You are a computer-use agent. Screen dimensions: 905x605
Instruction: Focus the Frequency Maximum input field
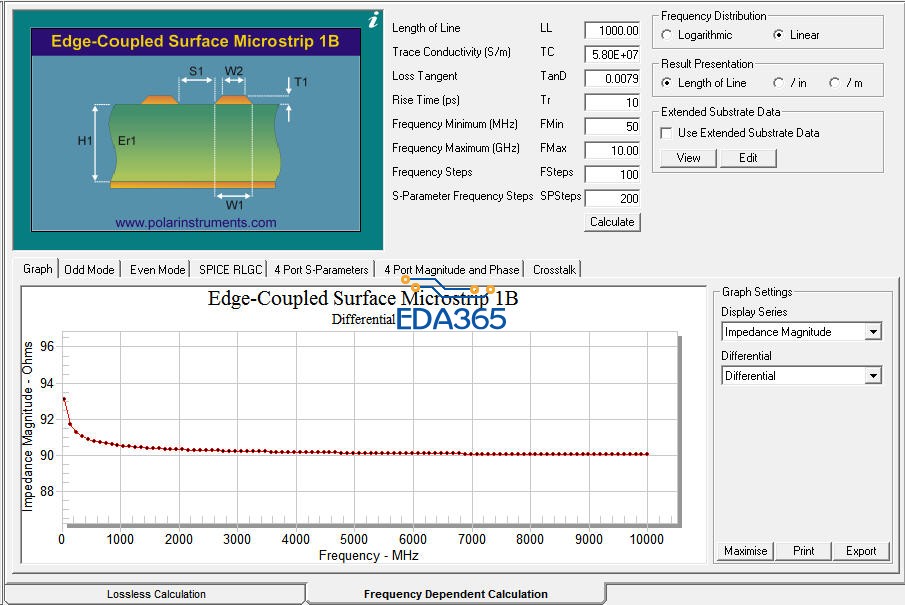[612, 150]
